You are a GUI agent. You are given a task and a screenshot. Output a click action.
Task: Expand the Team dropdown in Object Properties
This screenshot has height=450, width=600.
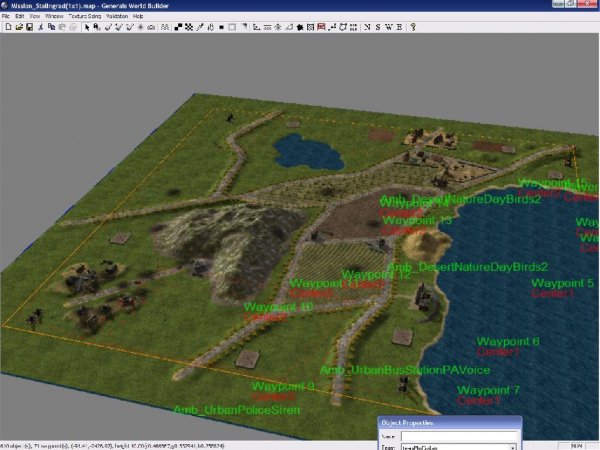(x=513, y=447)
